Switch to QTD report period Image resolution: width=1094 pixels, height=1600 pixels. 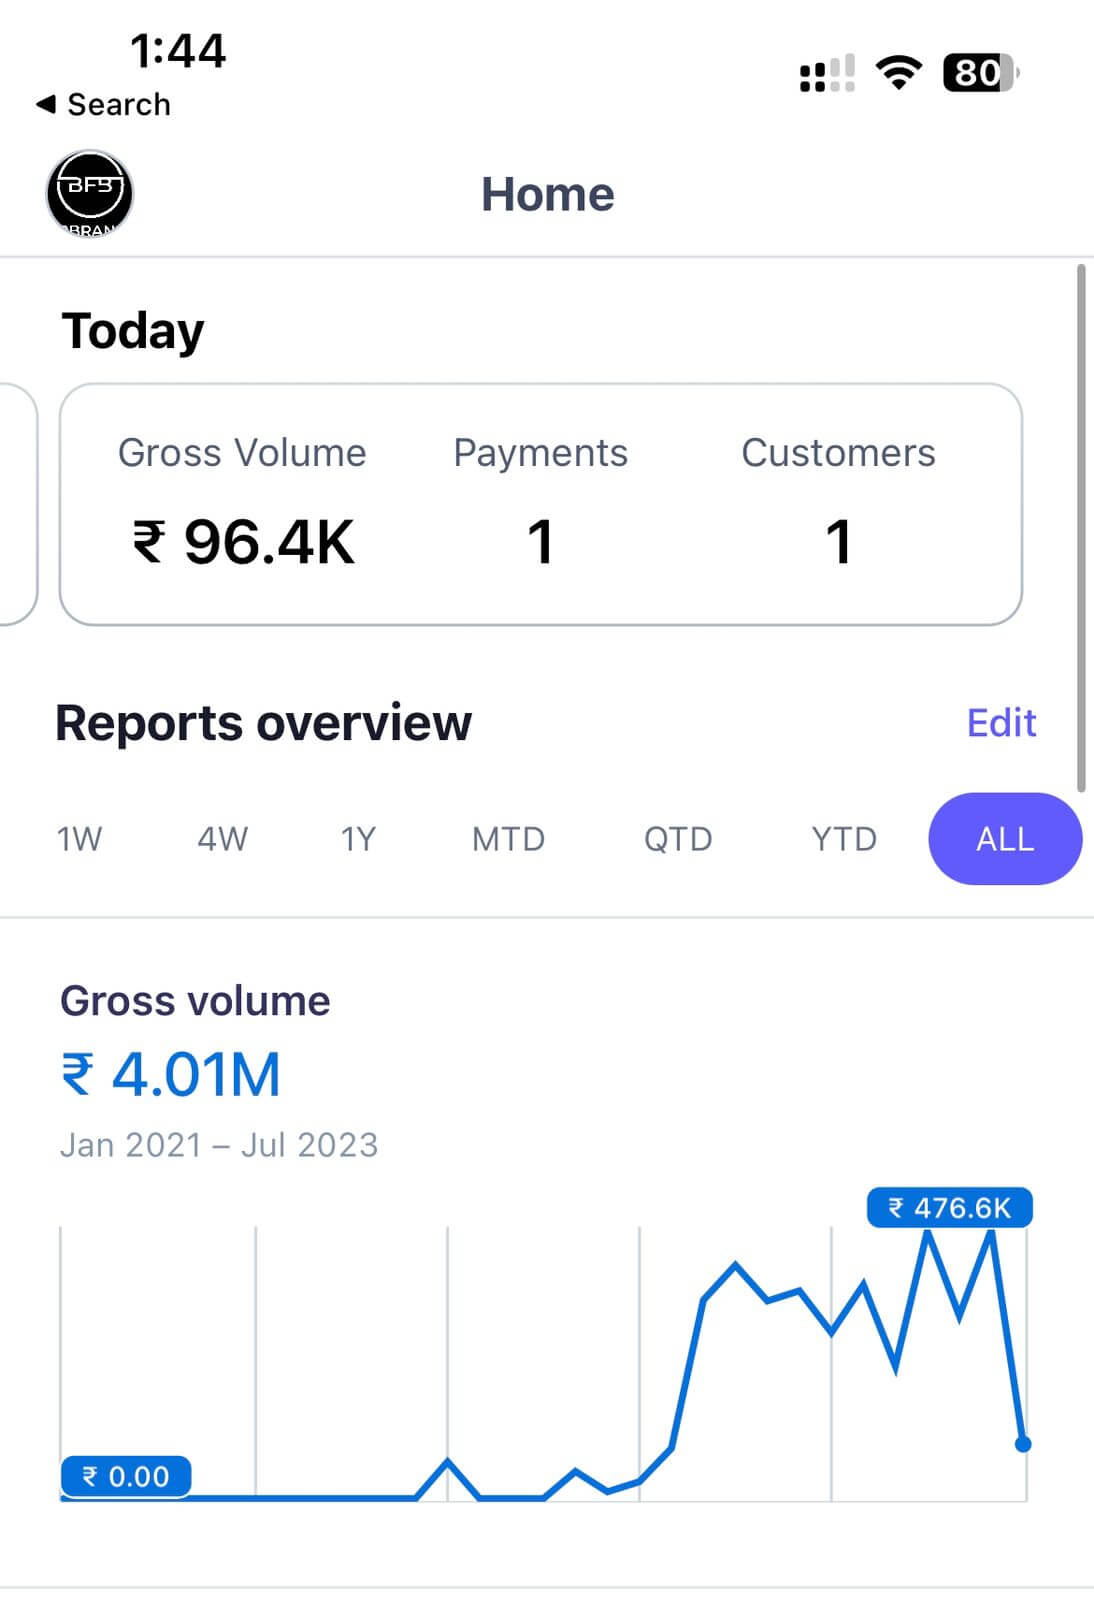point(678,839)
